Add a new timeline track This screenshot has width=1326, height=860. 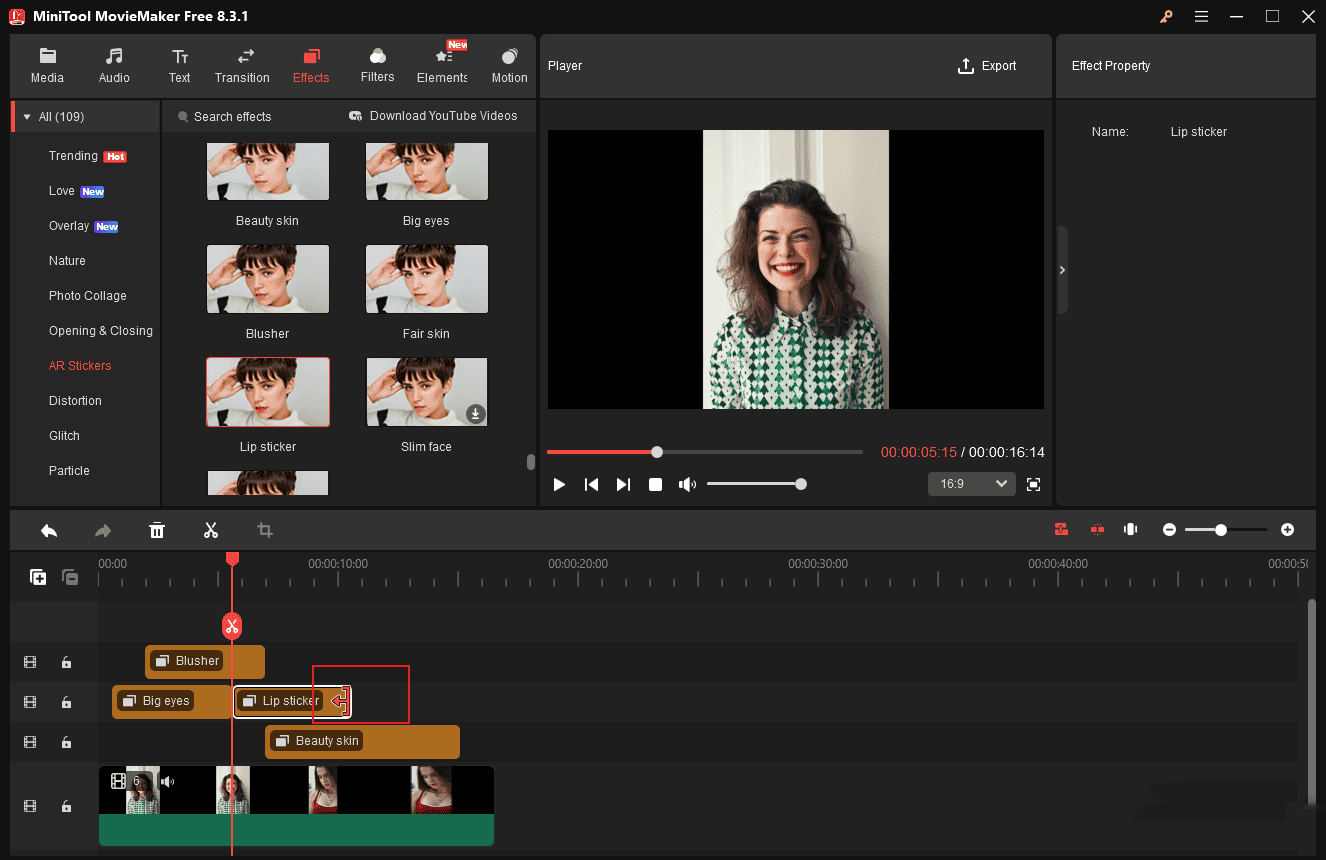coord(38,577)
